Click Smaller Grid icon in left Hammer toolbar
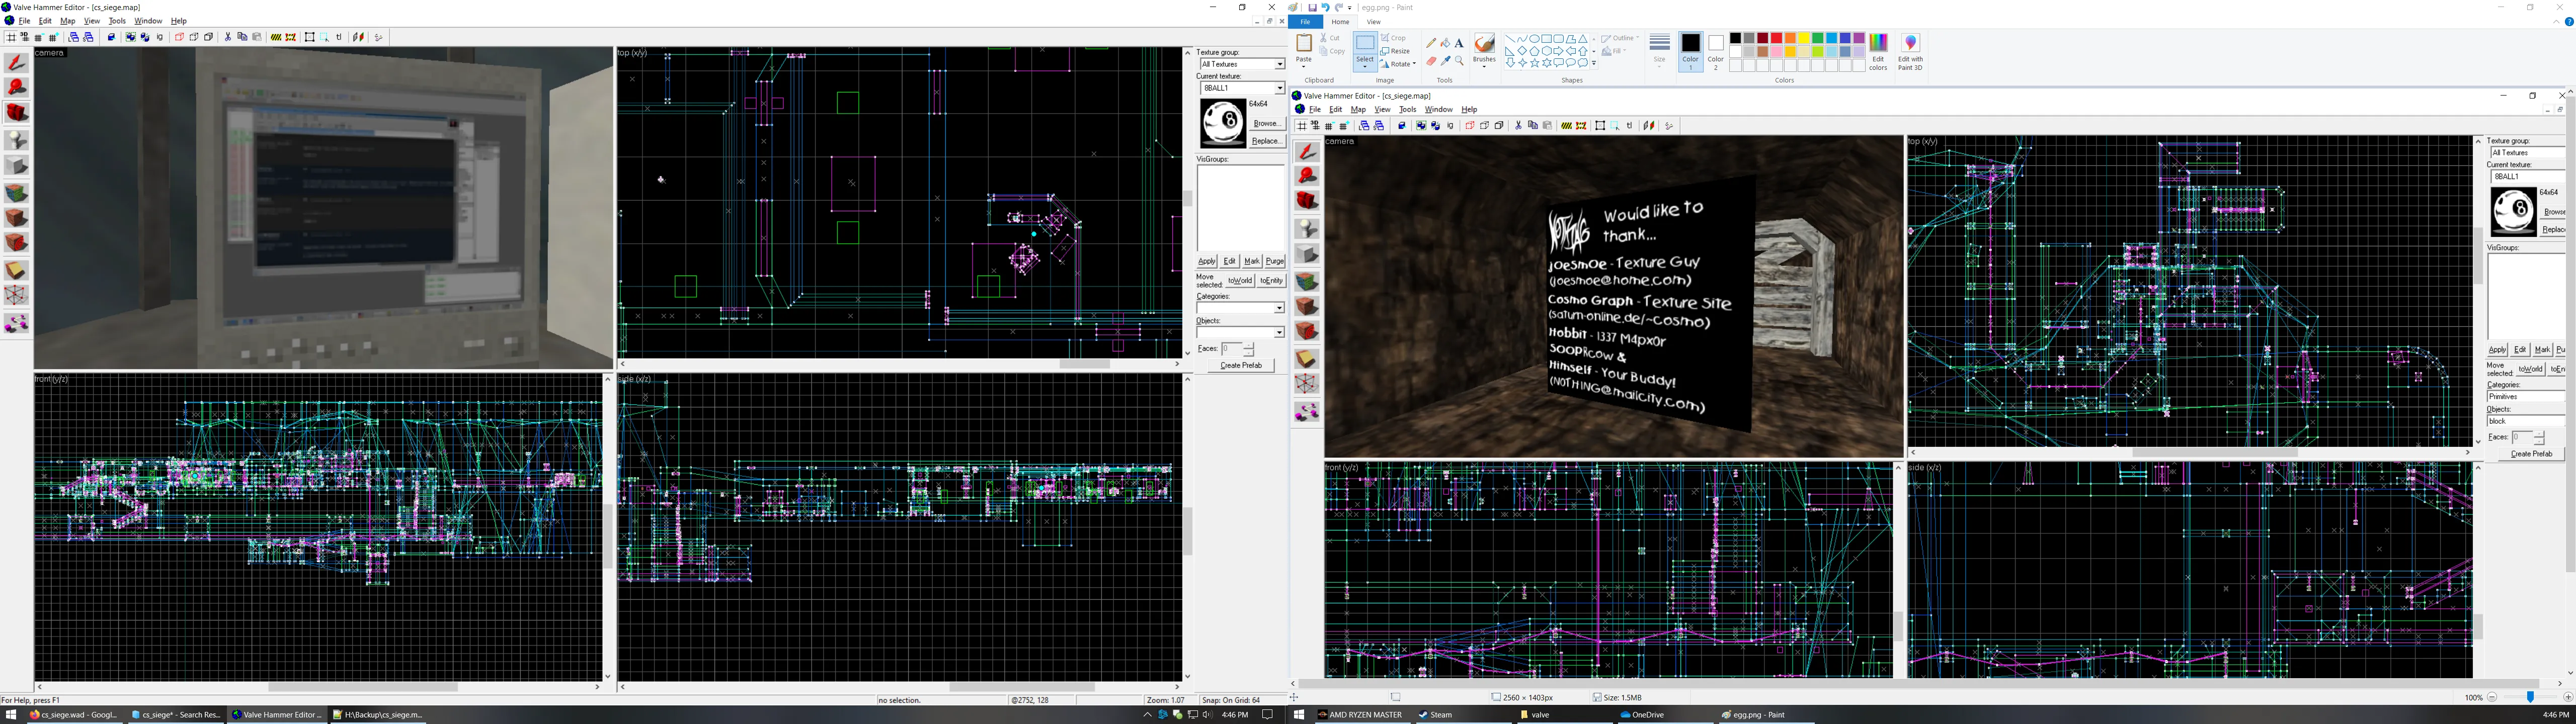The height and width of the screenshot is (724, 2576). pos(39,38)
